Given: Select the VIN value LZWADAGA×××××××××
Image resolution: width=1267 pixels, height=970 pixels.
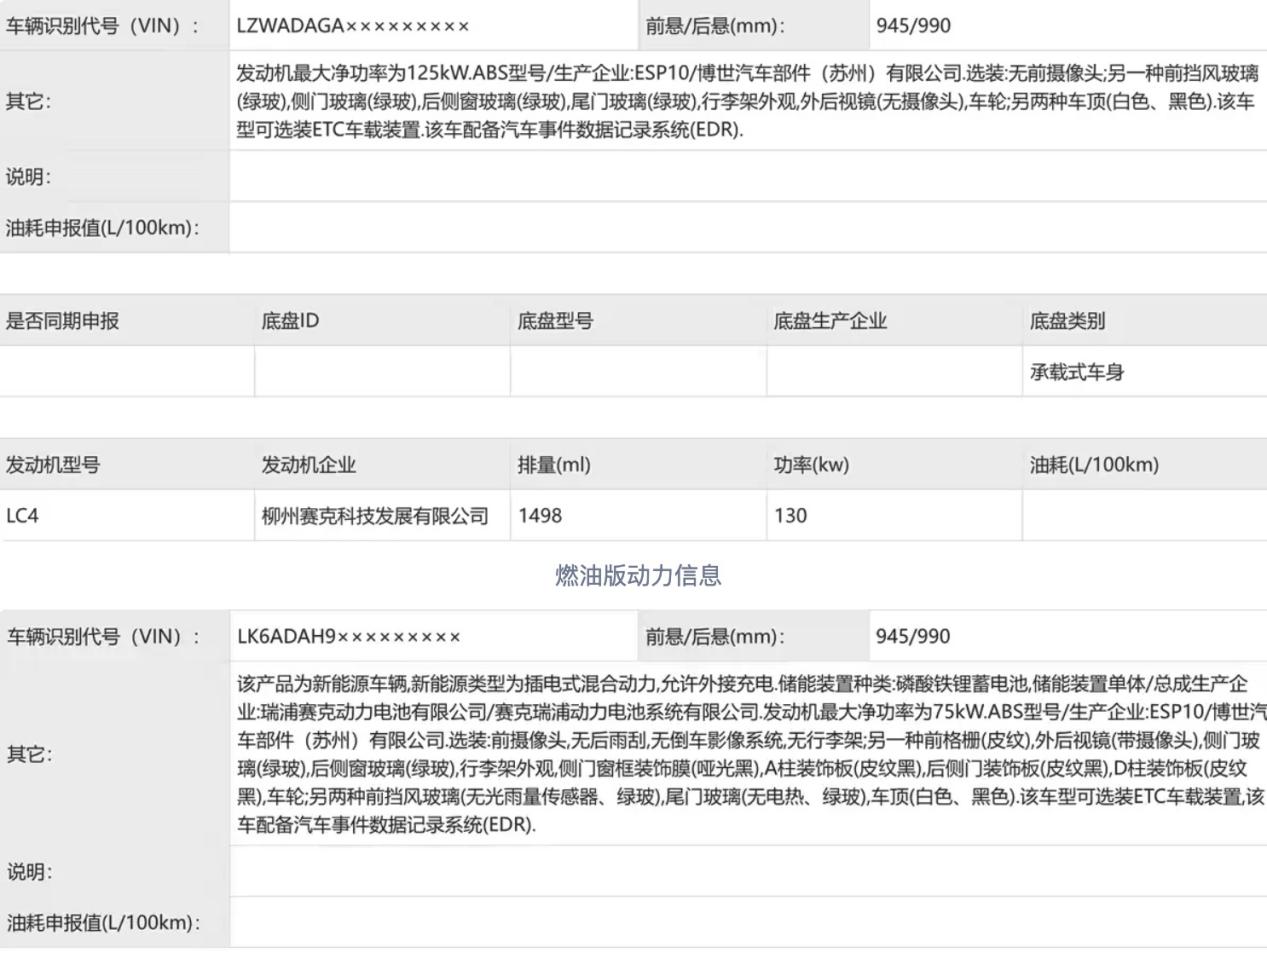Looking at the screenshot, I should pyautogui.click(x=353, y=26).
